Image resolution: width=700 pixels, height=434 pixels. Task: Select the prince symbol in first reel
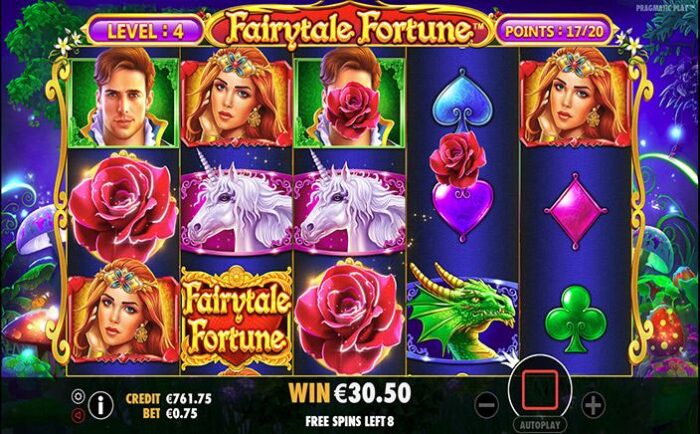(x=124, y=97)
